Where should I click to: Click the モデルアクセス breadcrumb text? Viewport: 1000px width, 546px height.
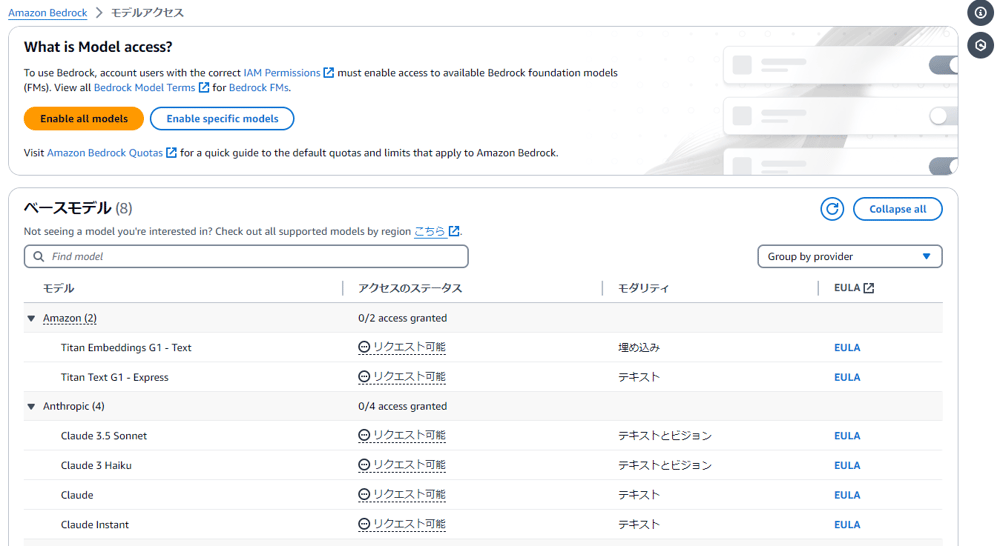coord(147,13)
